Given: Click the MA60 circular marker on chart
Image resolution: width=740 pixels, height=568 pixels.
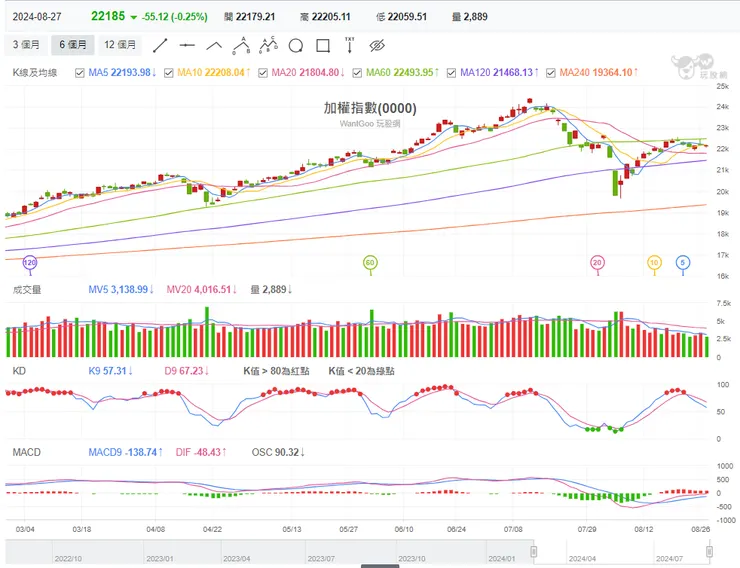Looking at the screenshot, I should 369,263.
